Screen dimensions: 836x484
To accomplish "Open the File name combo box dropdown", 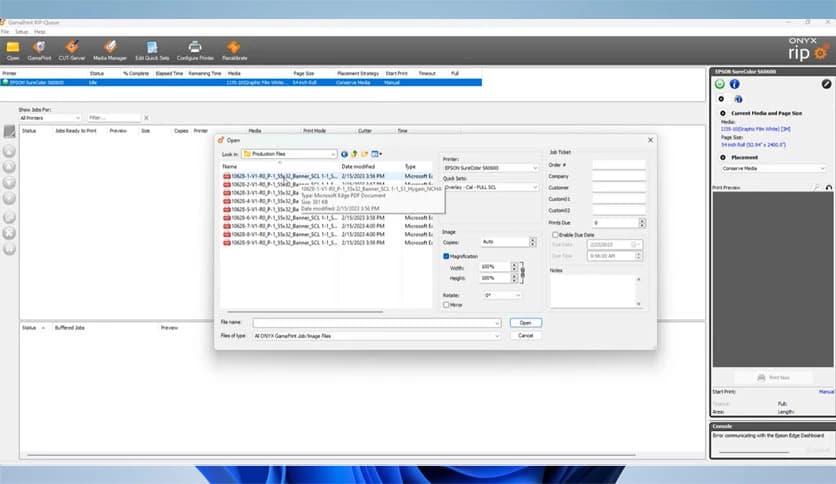I will pos(496,323).
